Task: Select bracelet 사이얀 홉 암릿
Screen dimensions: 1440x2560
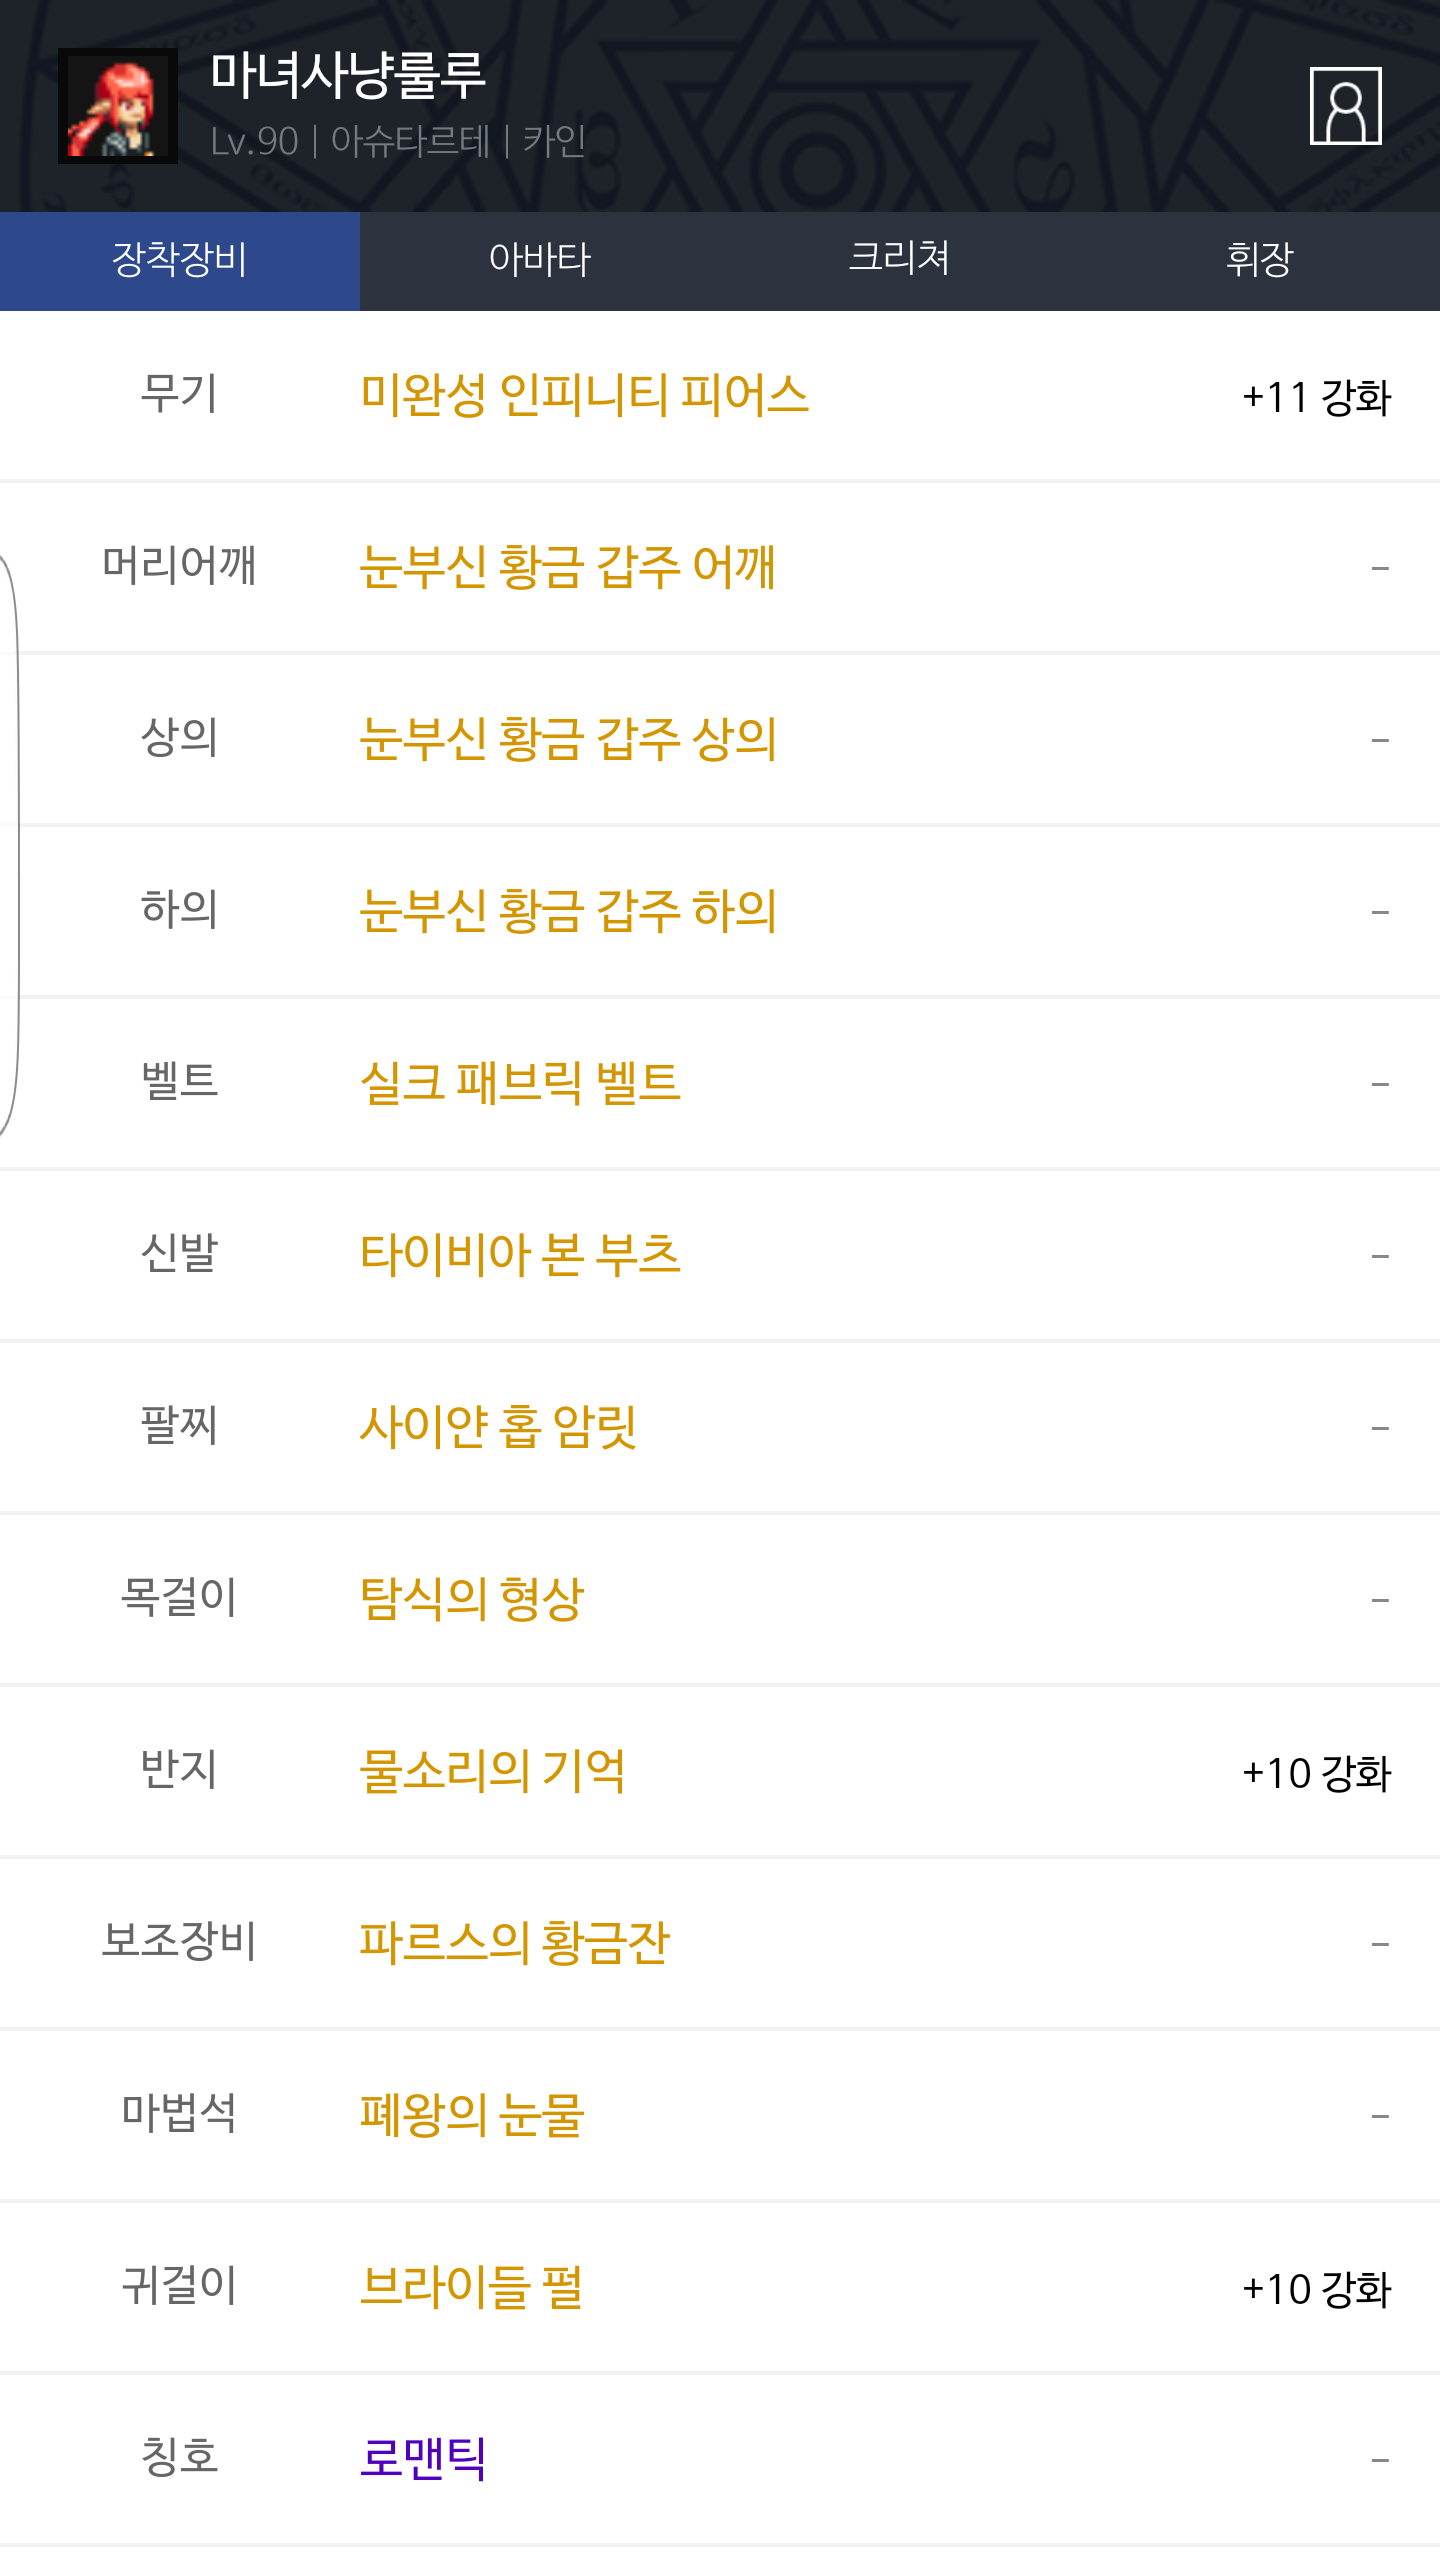Action: [x=498, y=1427]
